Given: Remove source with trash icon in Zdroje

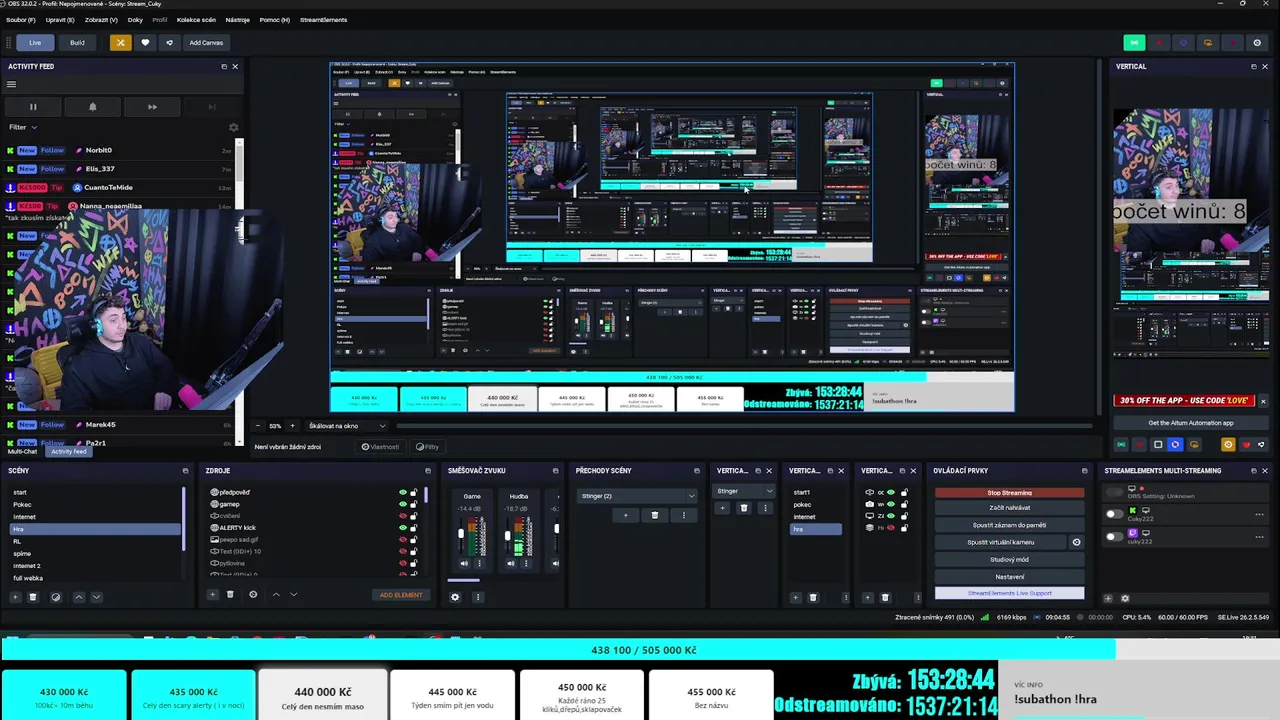Looking at the screenshot, I should (x=230, y=595).
